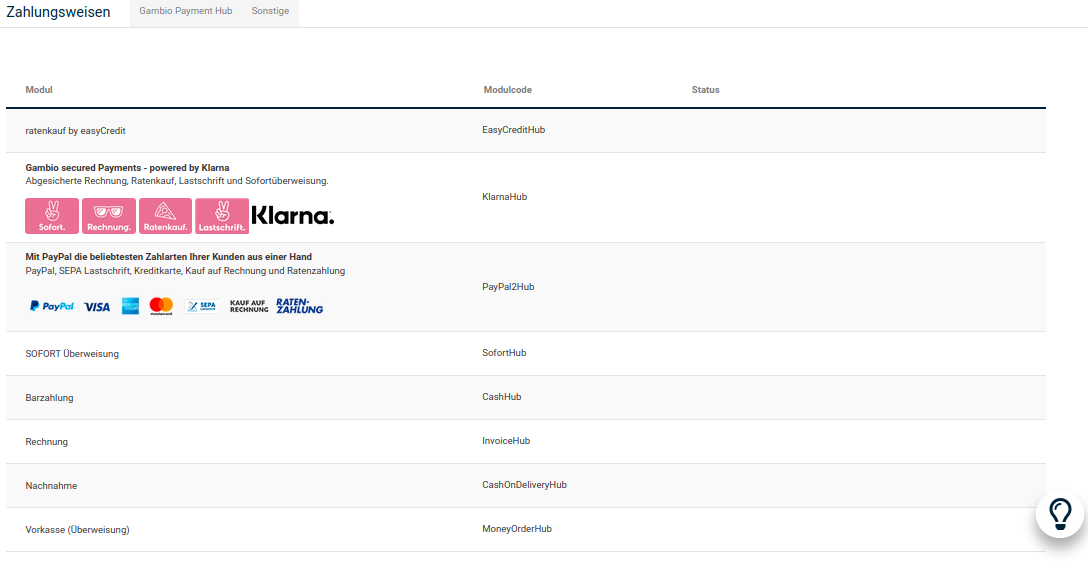This screenshot has width=1088, height=572.
Task: Select the Vorkasse (Überweisung) module row
Action: click(78, 530)
